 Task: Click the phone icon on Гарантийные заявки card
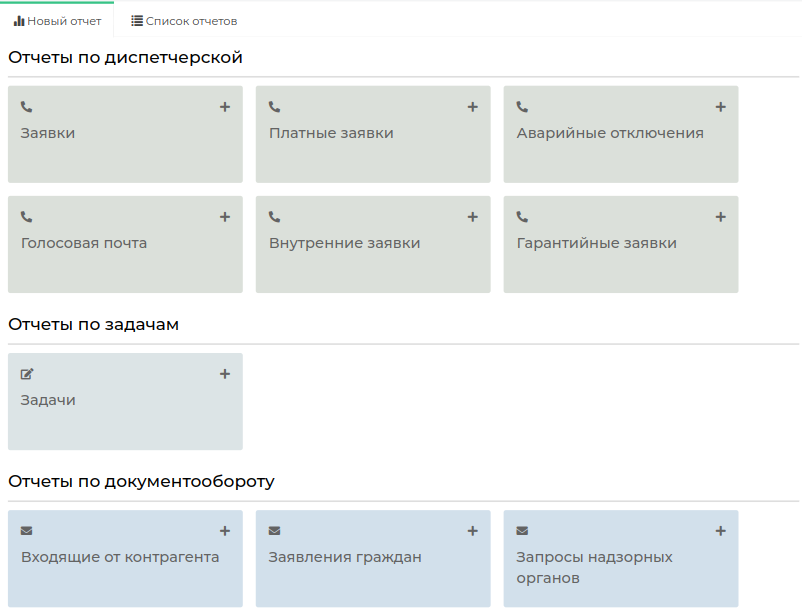522,217
